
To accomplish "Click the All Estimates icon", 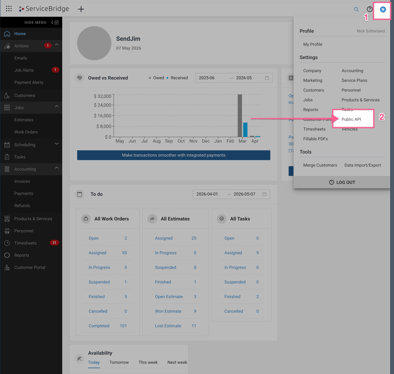I will pyautogui.click(x=152, y=219).
